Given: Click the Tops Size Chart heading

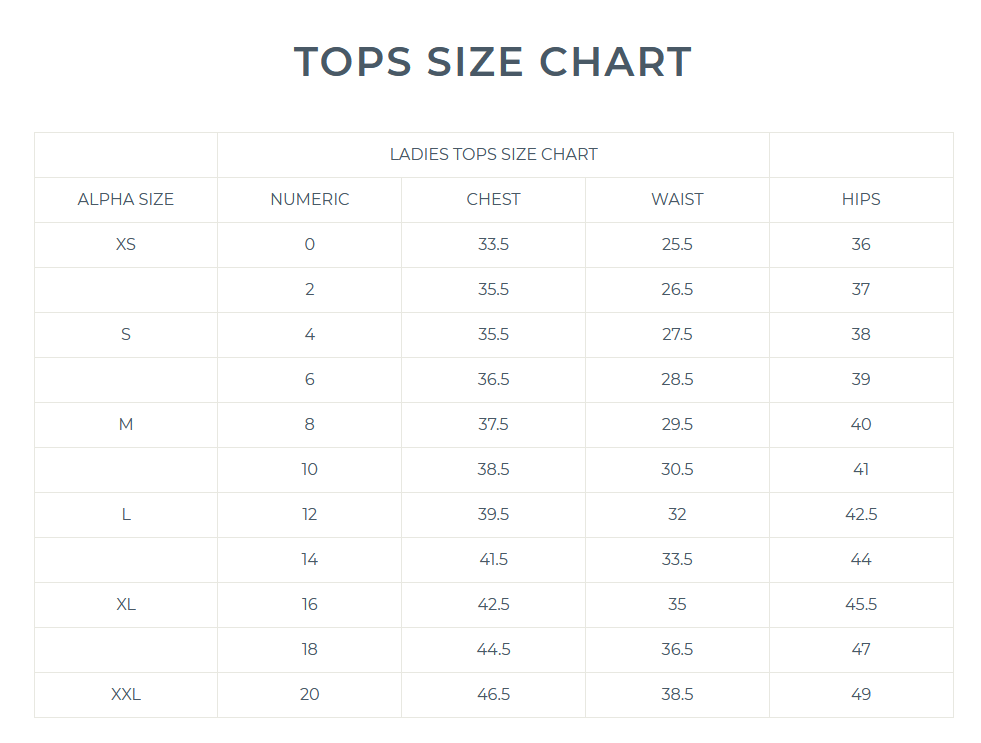Looking at the screenshot, I should pyautogui.click(x=493, y=62).
